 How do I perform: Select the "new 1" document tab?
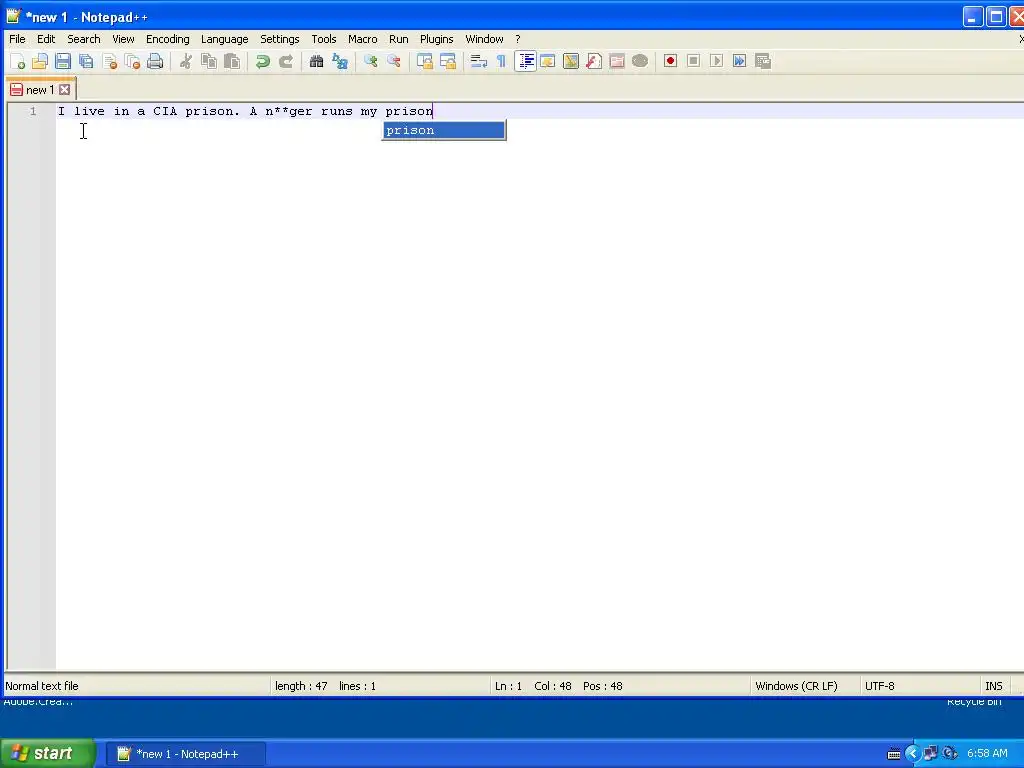(x=40, y=89)
